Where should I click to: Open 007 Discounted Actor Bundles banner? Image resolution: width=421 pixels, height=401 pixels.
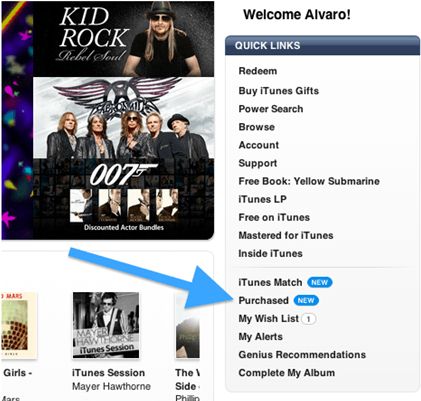pyautogui.click(x=124, y=199)
